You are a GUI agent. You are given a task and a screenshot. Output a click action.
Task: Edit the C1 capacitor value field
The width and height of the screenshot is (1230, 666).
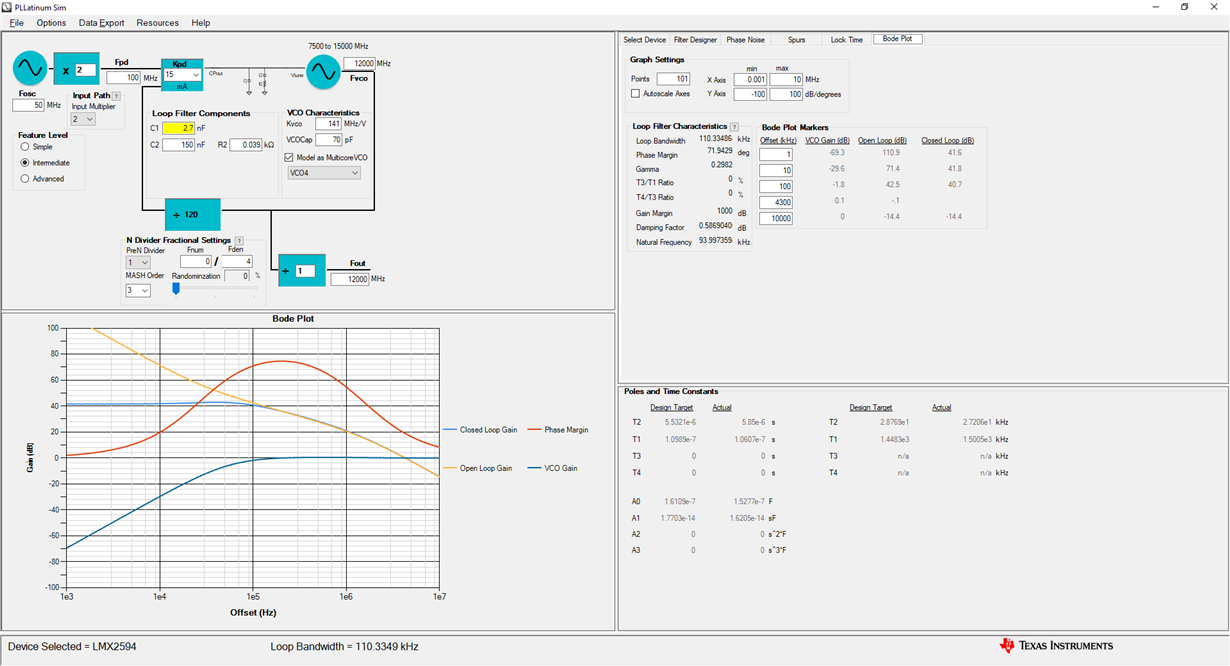[x=178, y=128]
